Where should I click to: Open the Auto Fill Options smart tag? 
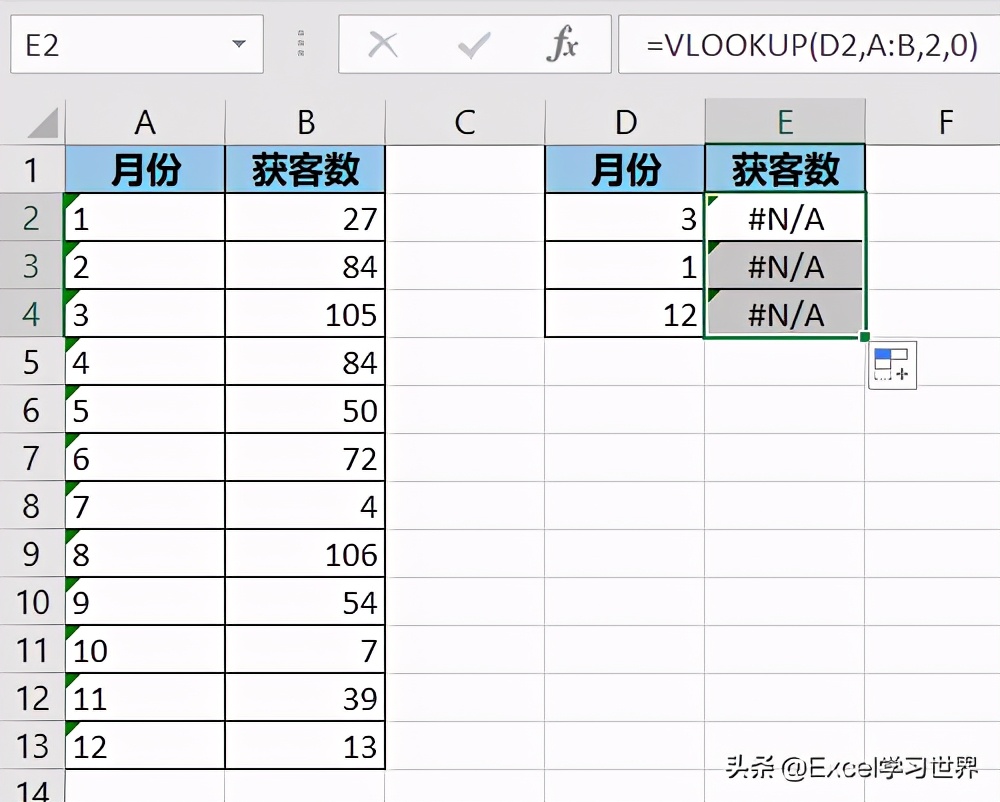(890, 365)
